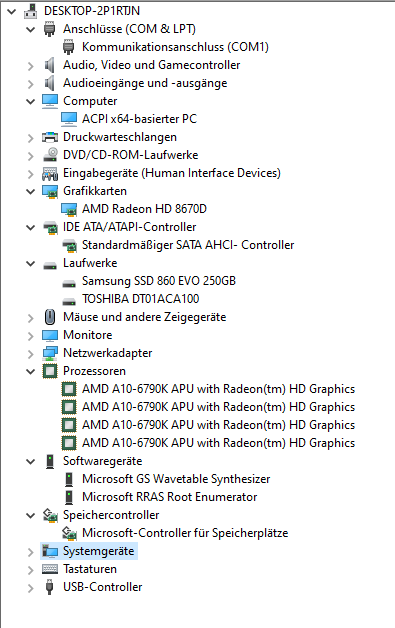
Task: Select the Mäuse und andere Zeigegeräte label
Action: pyautogui.click(x=145, y=317)
